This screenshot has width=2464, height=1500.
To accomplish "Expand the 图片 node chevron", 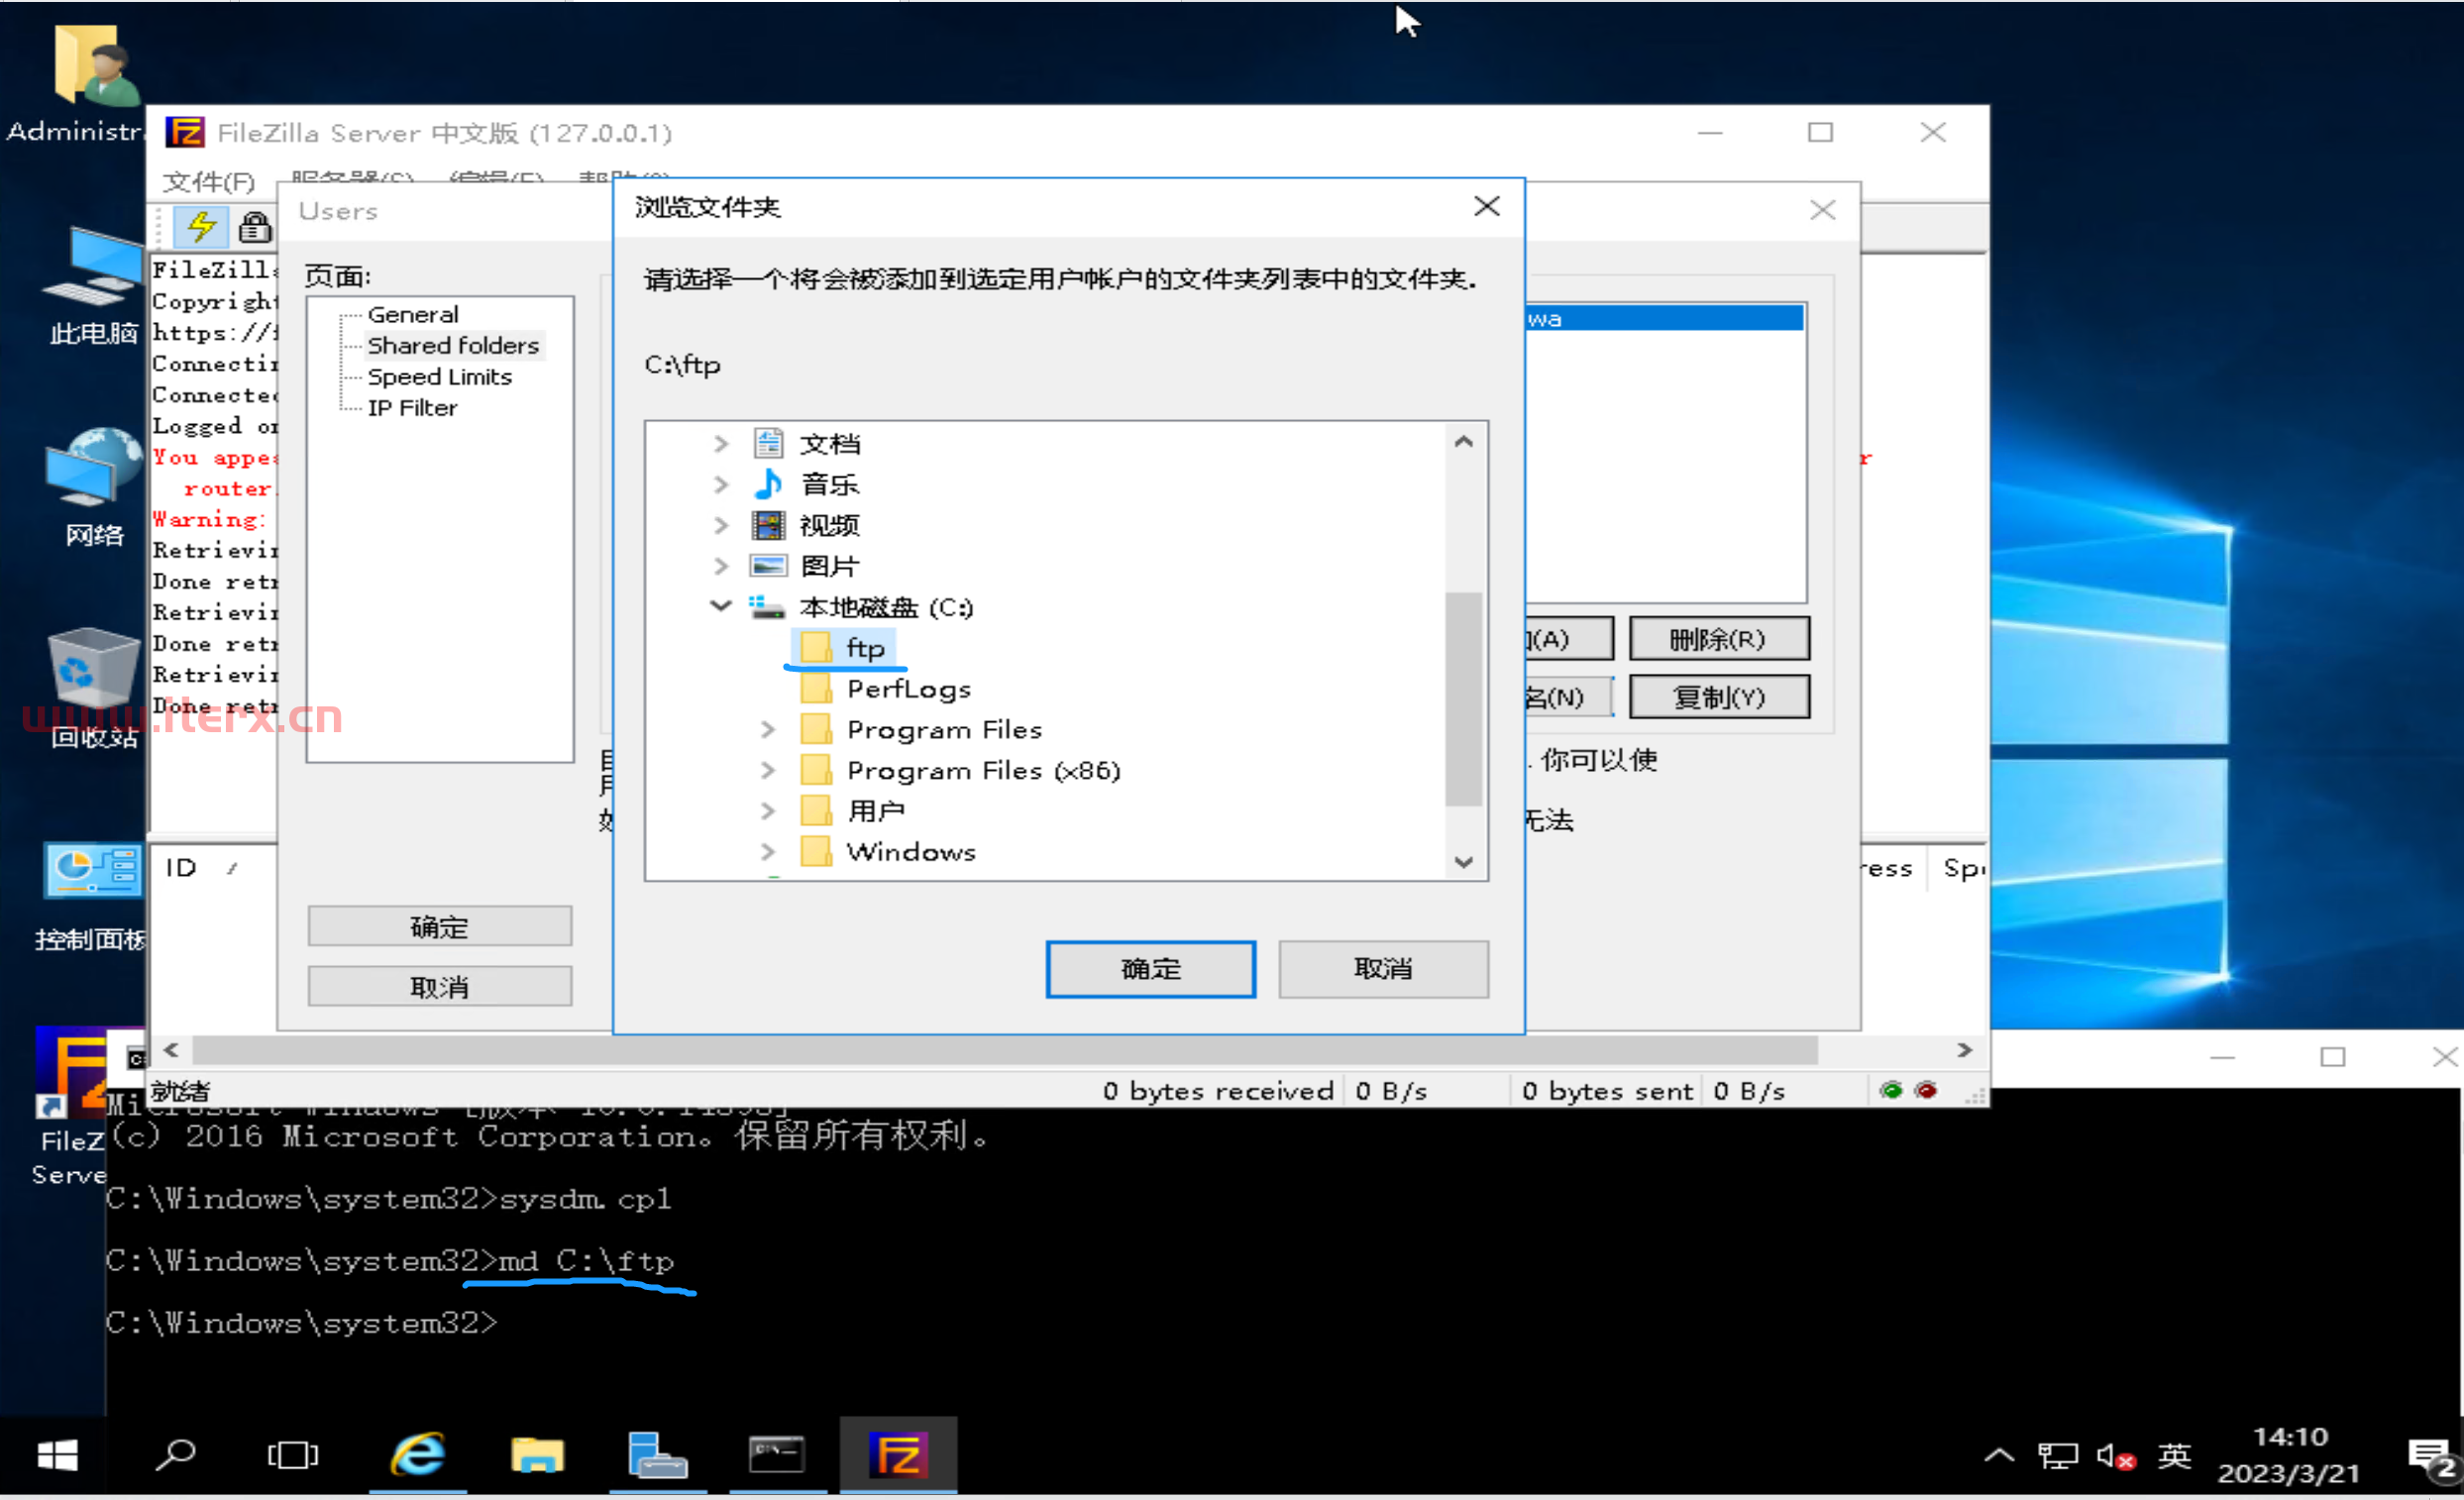I will 721,566.
